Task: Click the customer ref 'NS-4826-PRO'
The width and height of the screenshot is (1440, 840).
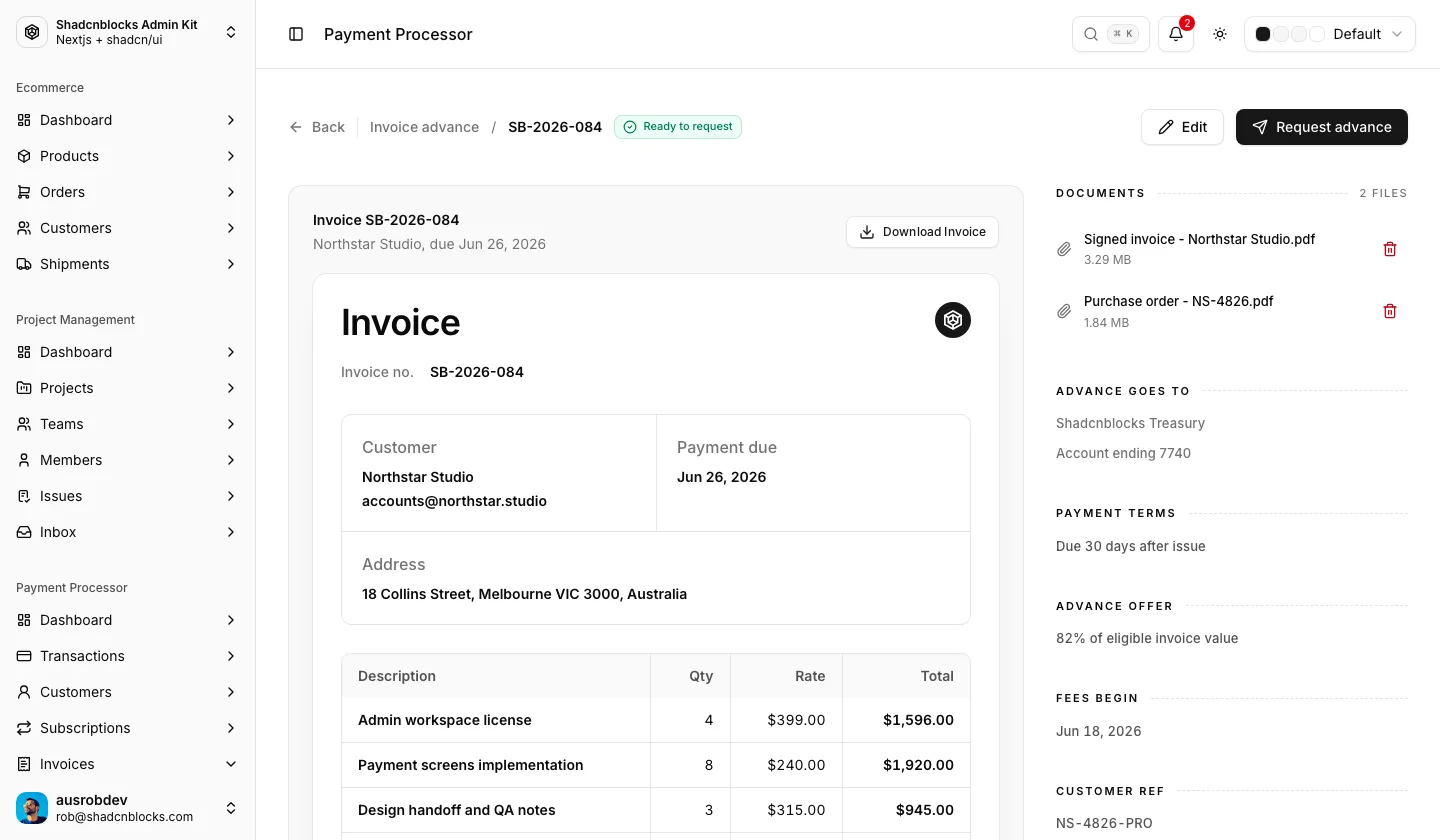Action: (1104, 823)
